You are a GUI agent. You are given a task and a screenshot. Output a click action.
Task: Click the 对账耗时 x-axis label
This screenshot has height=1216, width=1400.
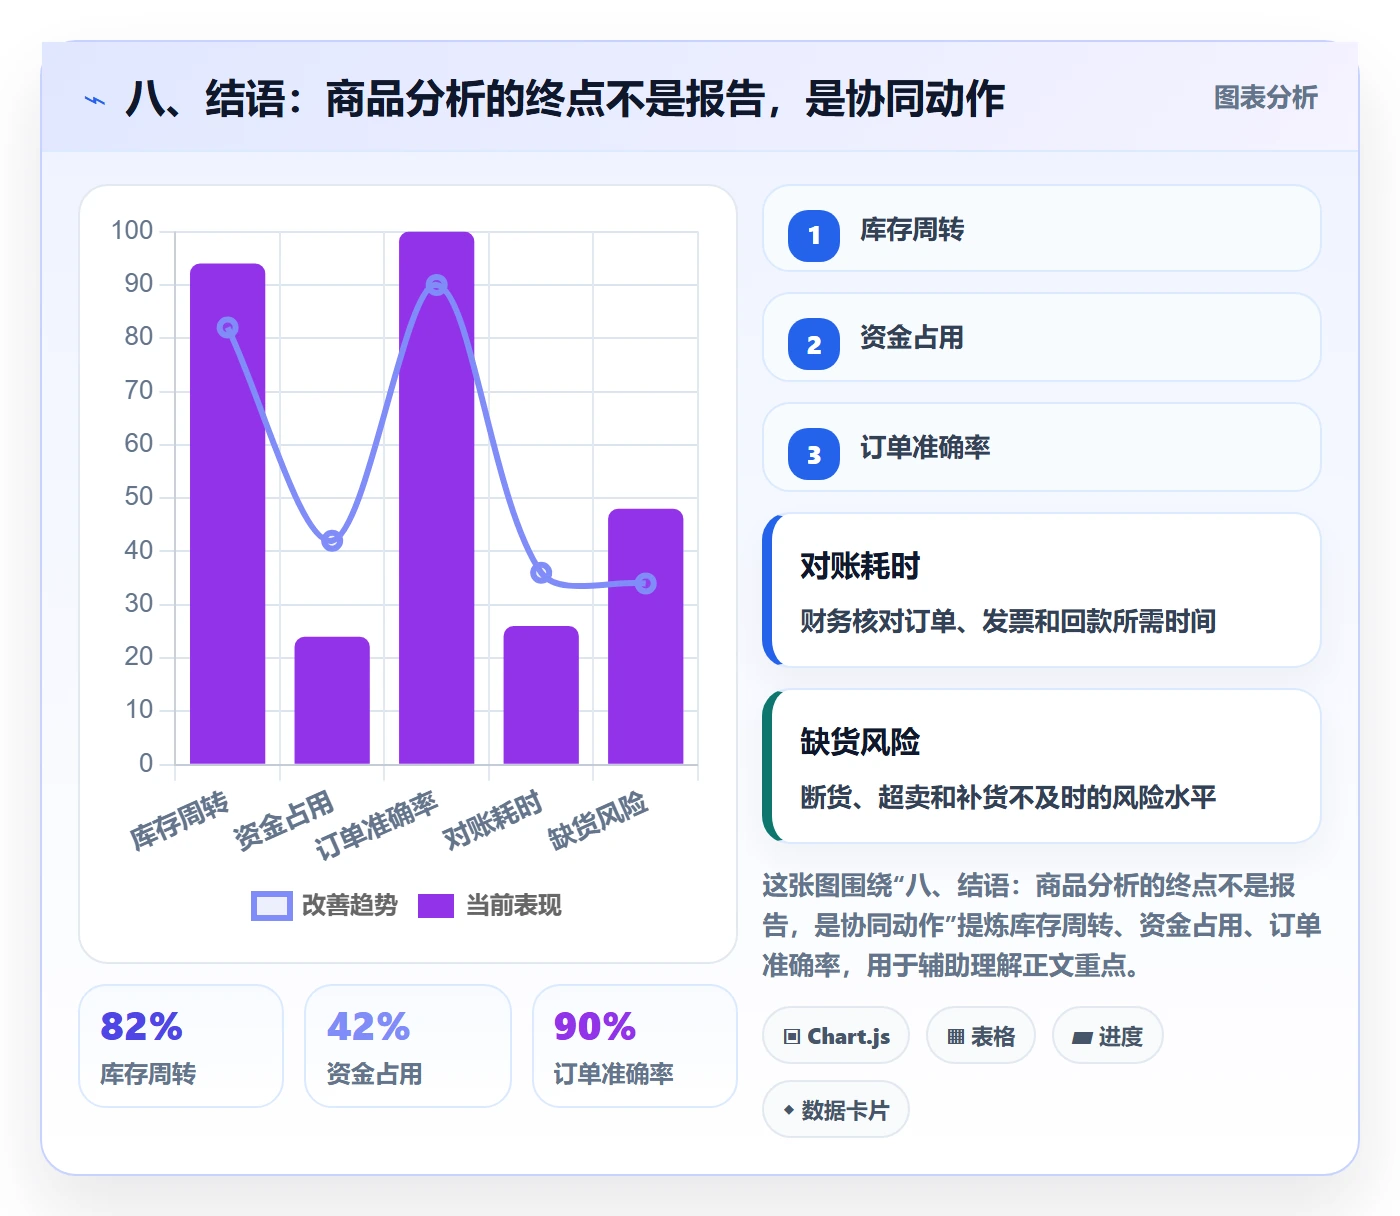[493, 820]
